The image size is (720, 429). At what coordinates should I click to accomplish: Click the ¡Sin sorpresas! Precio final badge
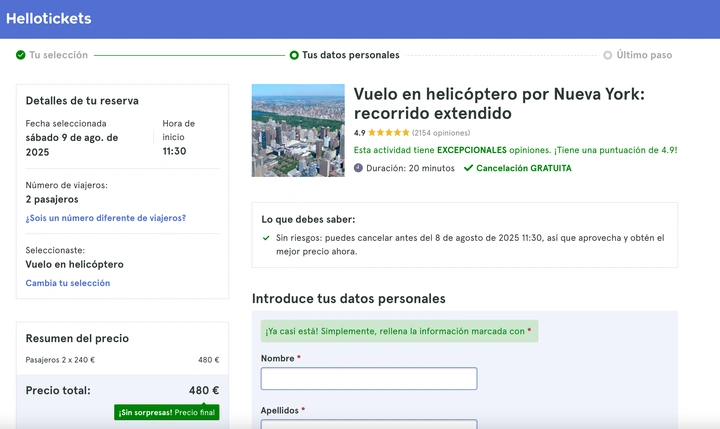coord(166,412)
